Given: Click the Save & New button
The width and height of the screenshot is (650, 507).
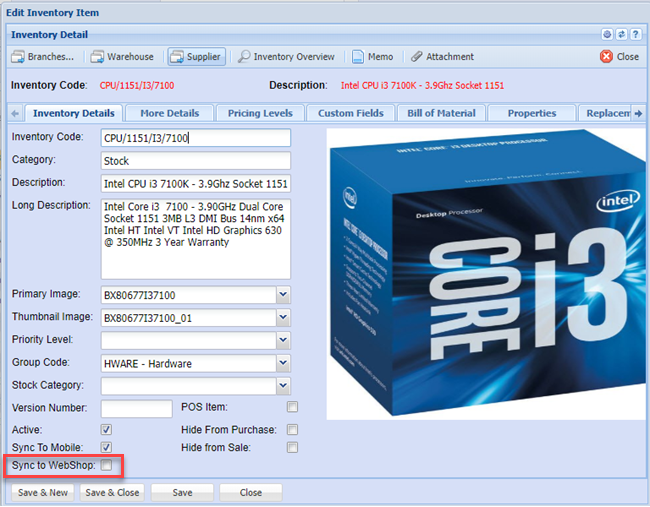Looking at the screenshot, I should [x=43, y=493].
